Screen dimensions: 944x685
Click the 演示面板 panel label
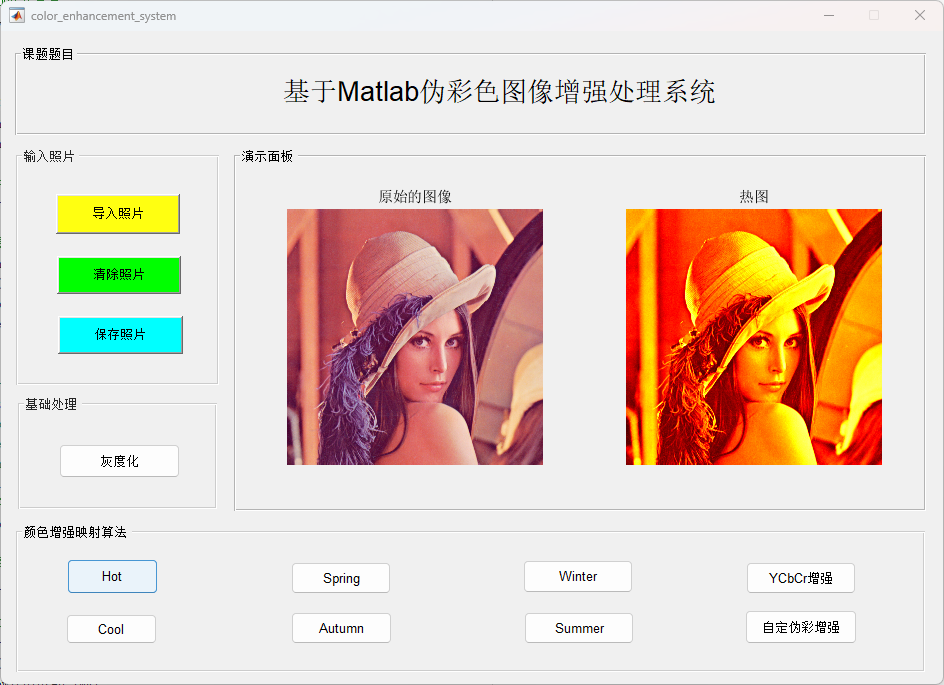pyautogui.click(x=267, y=157)
